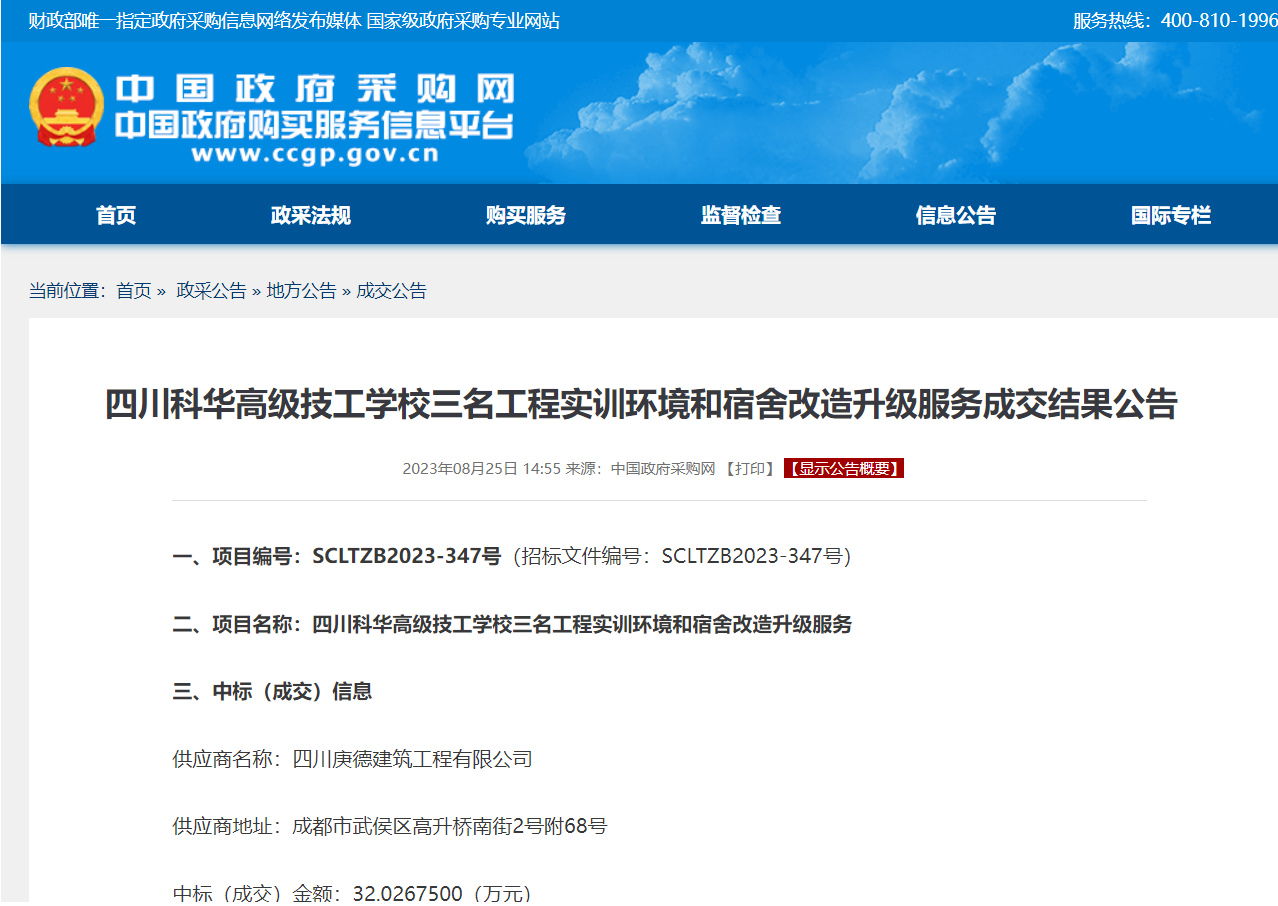Open the 信息公告 navigation menu item
This screenshot has height=906, width=1278.
[956, 215]
